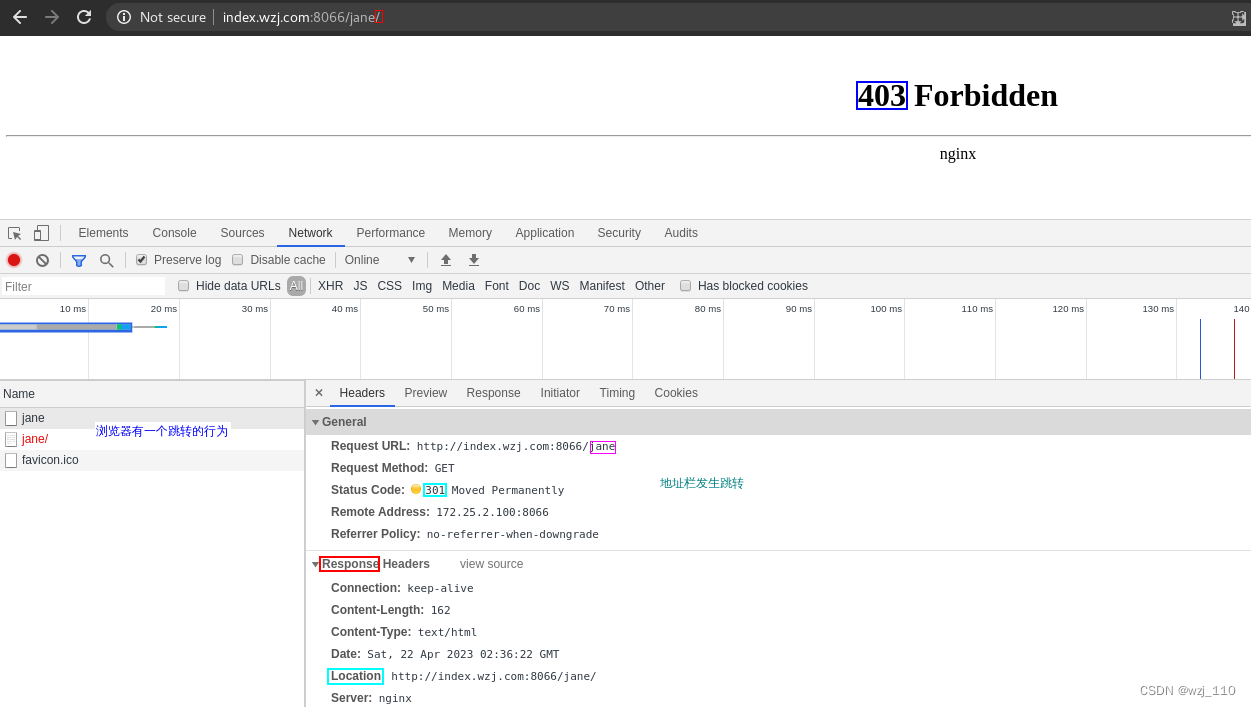
Task: Click the request bar in timeline overview
Action: [x=66, y=327]
